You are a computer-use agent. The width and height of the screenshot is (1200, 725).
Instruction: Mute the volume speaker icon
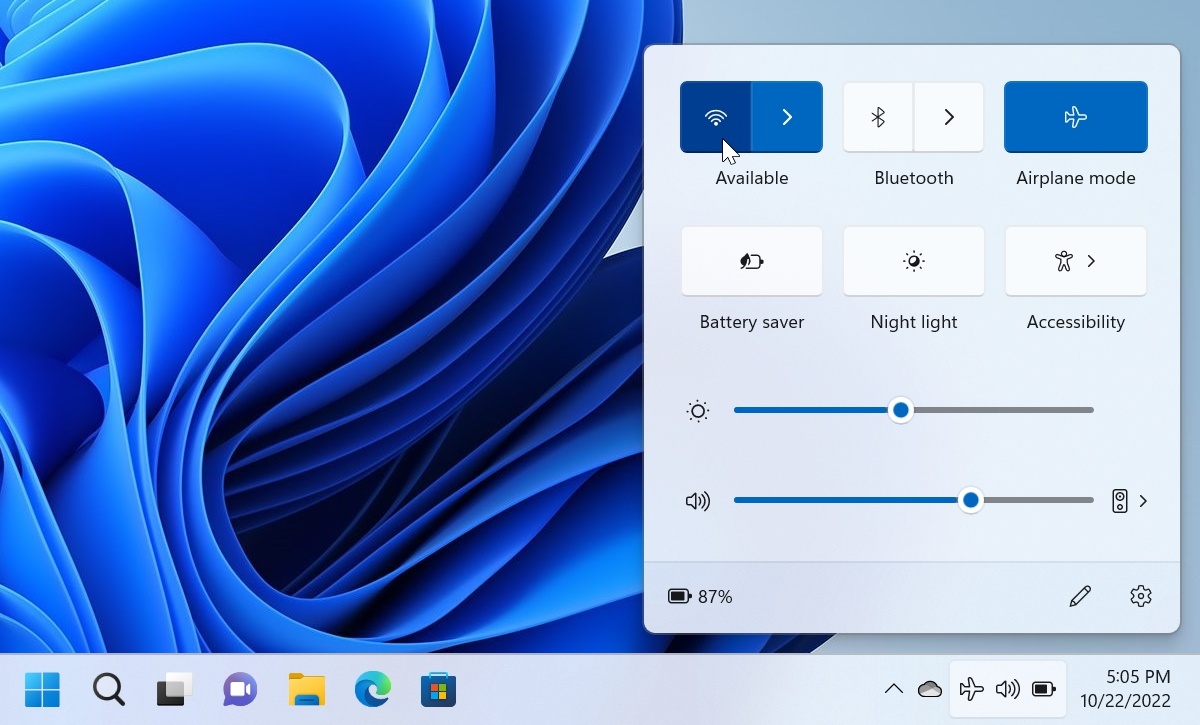click(698, 501)
